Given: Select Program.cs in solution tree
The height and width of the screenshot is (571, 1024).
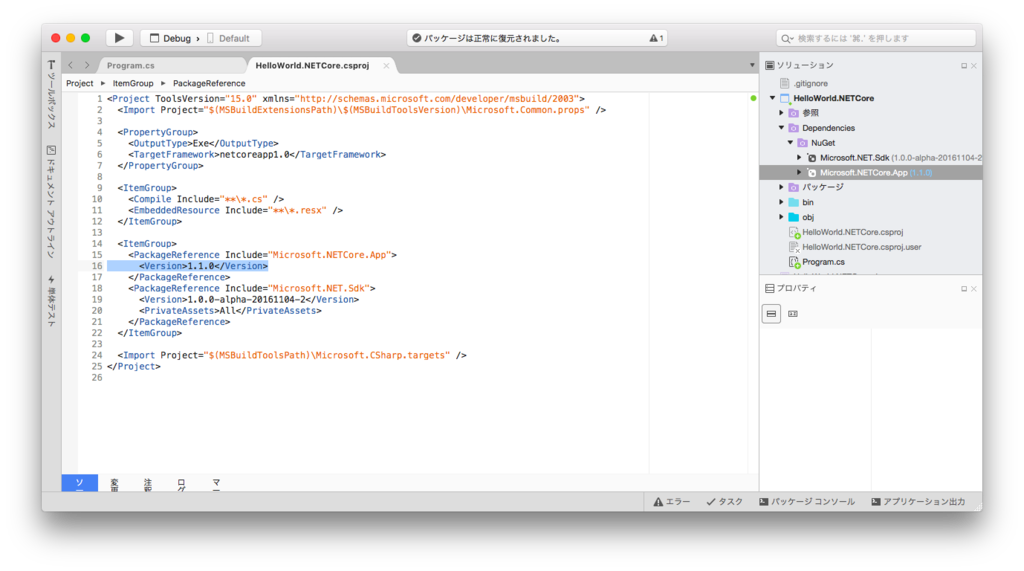Looking at the screenshot, I should click(823, 262).
